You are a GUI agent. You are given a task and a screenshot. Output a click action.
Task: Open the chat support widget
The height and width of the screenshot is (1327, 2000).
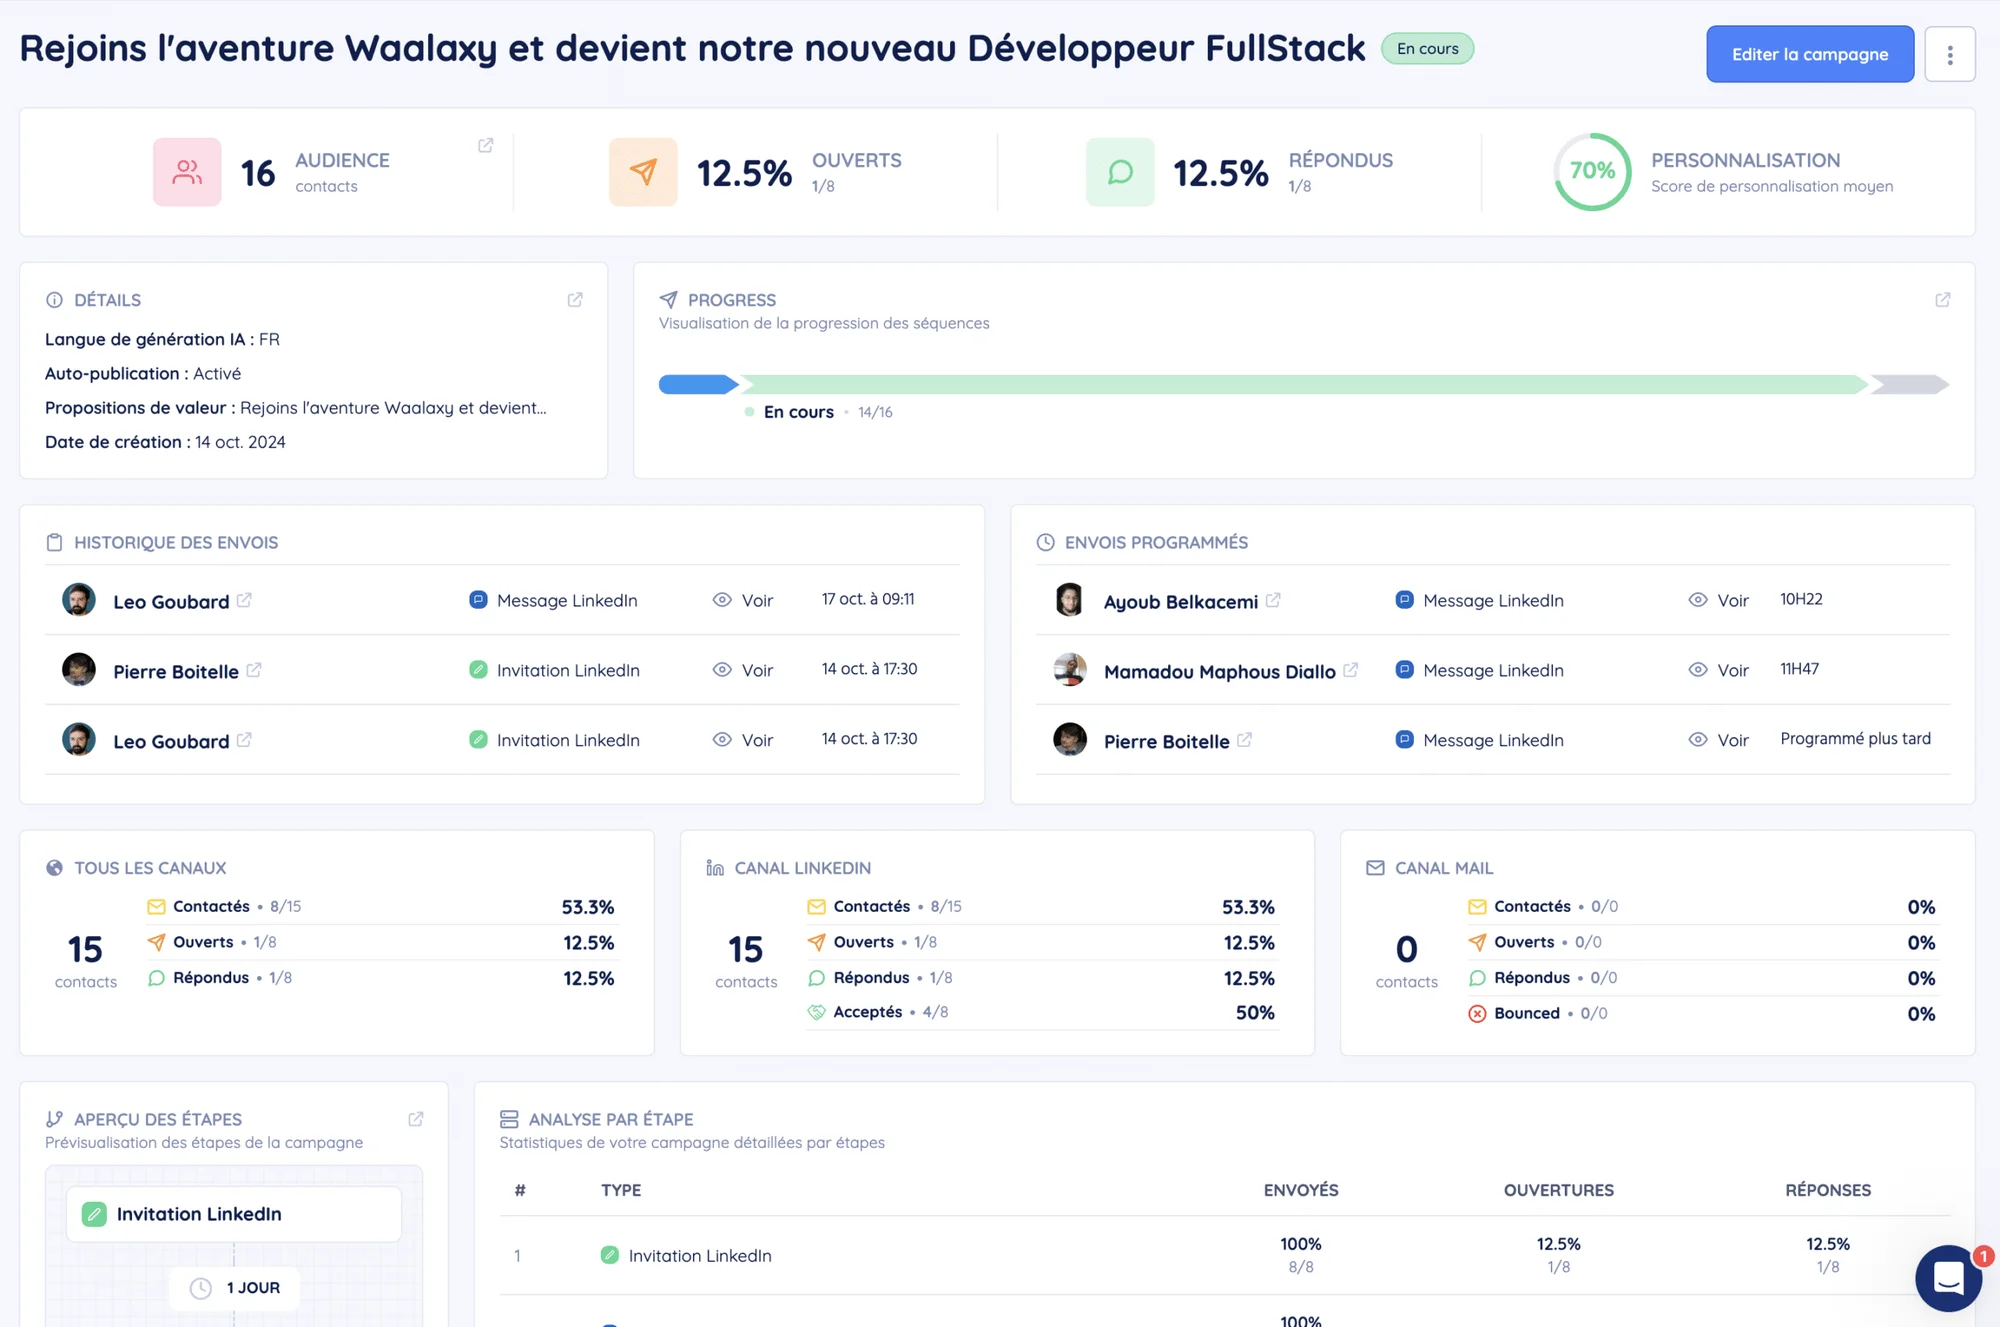click(x=1948, y=1278)
